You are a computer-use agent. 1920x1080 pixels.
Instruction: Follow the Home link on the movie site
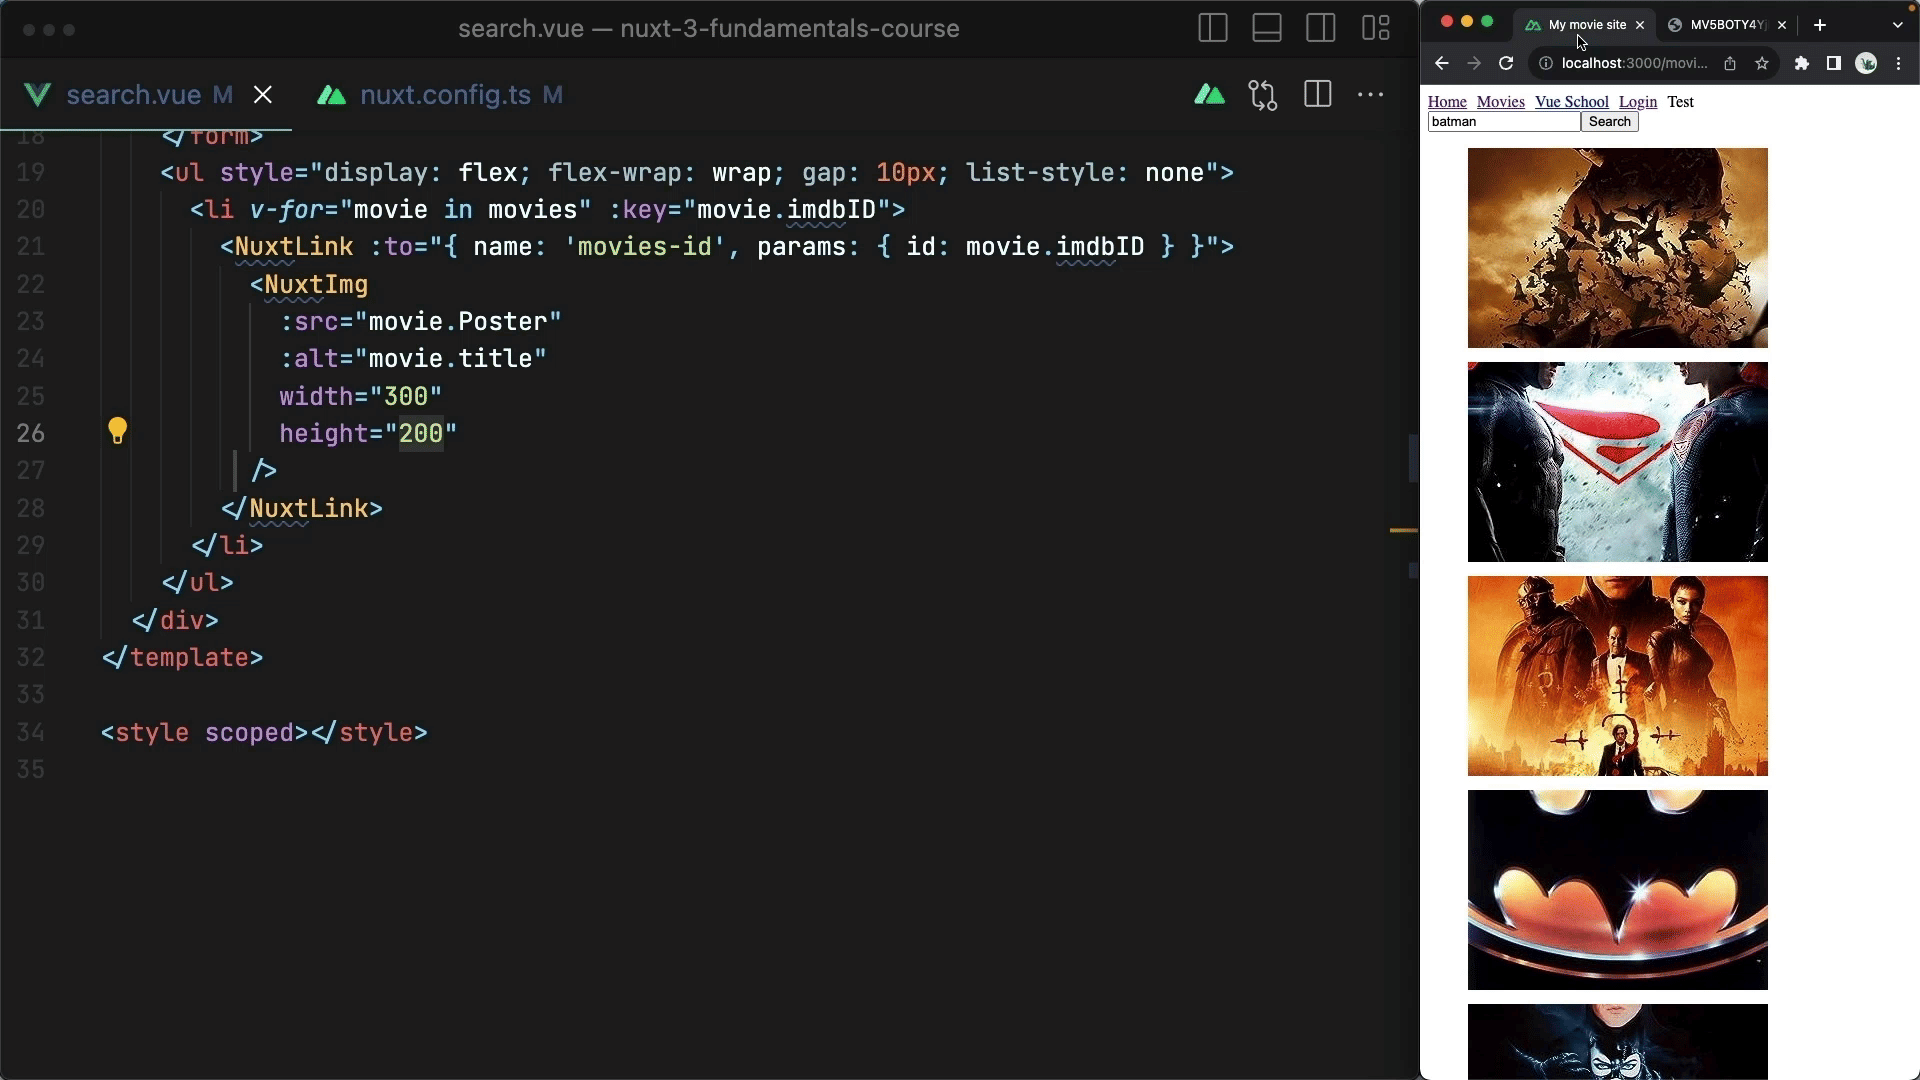click(x=1447, y=102)
